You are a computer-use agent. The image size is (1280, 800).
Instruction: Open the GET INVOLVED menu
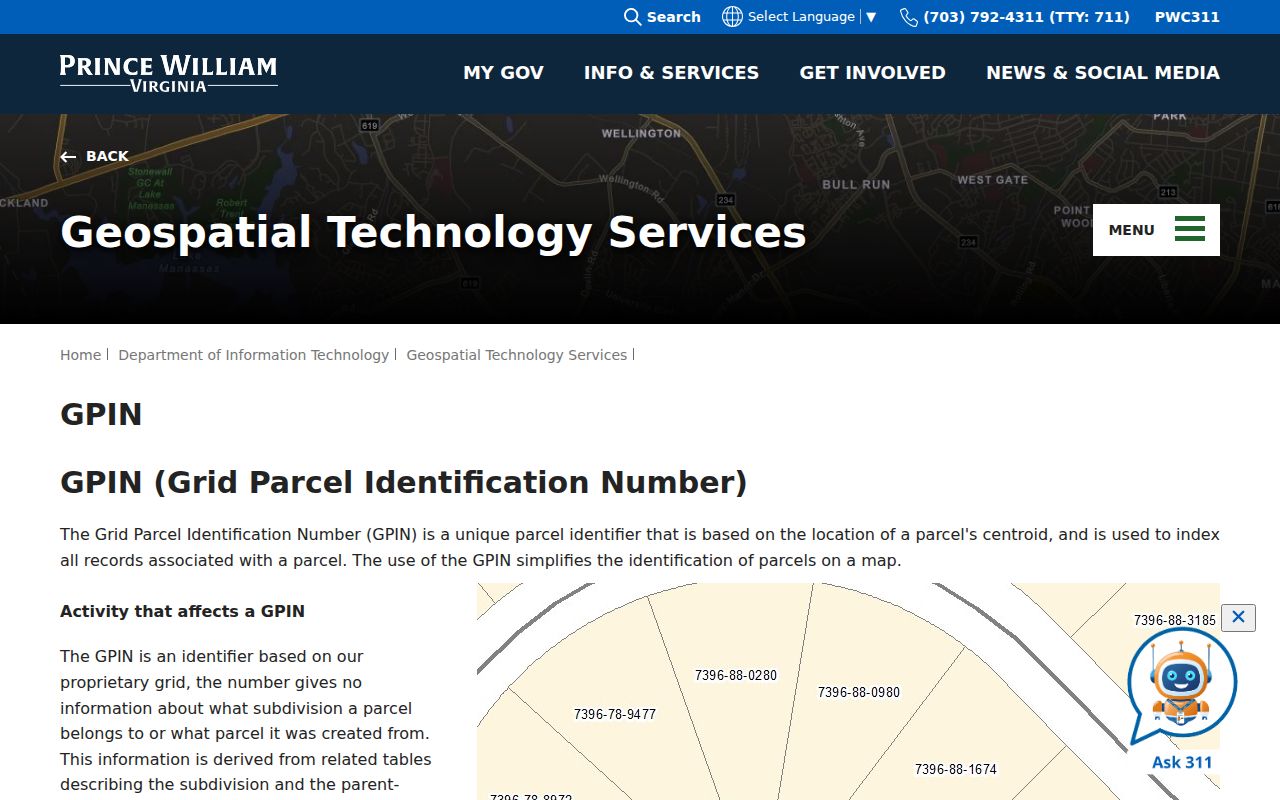point(872,73)
